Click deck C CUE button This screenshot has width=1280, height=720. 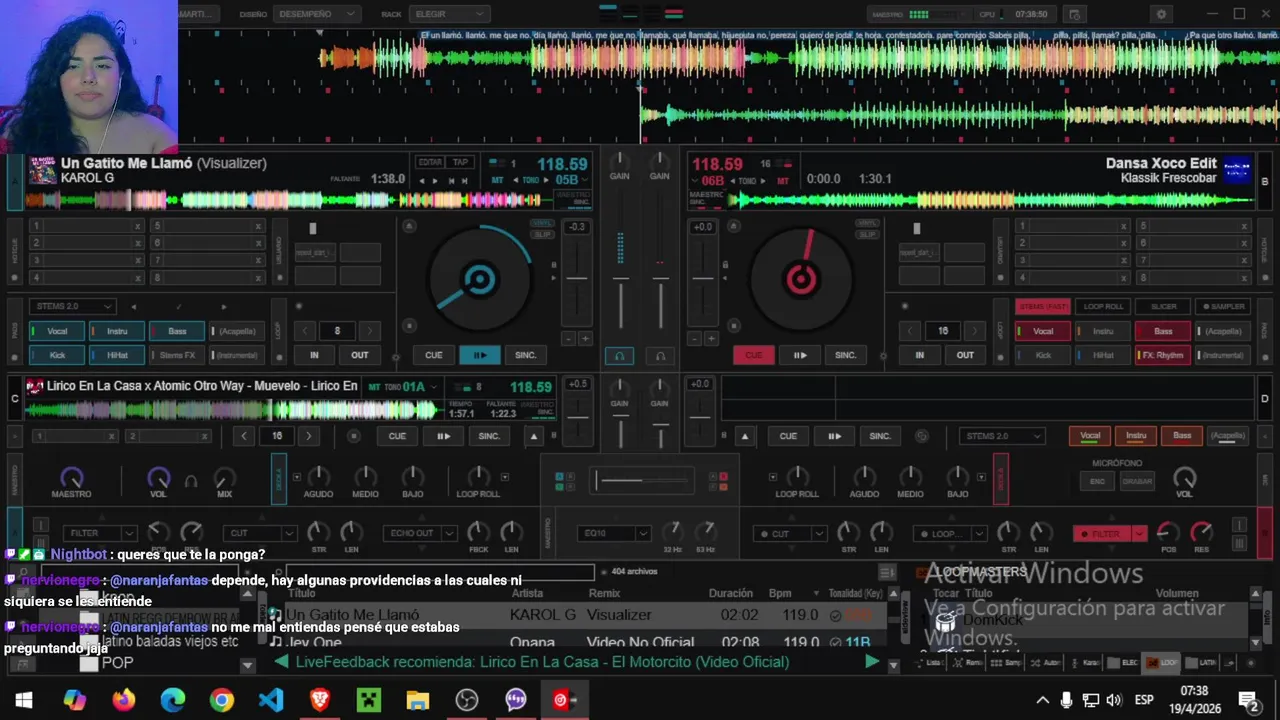point(397,436)
